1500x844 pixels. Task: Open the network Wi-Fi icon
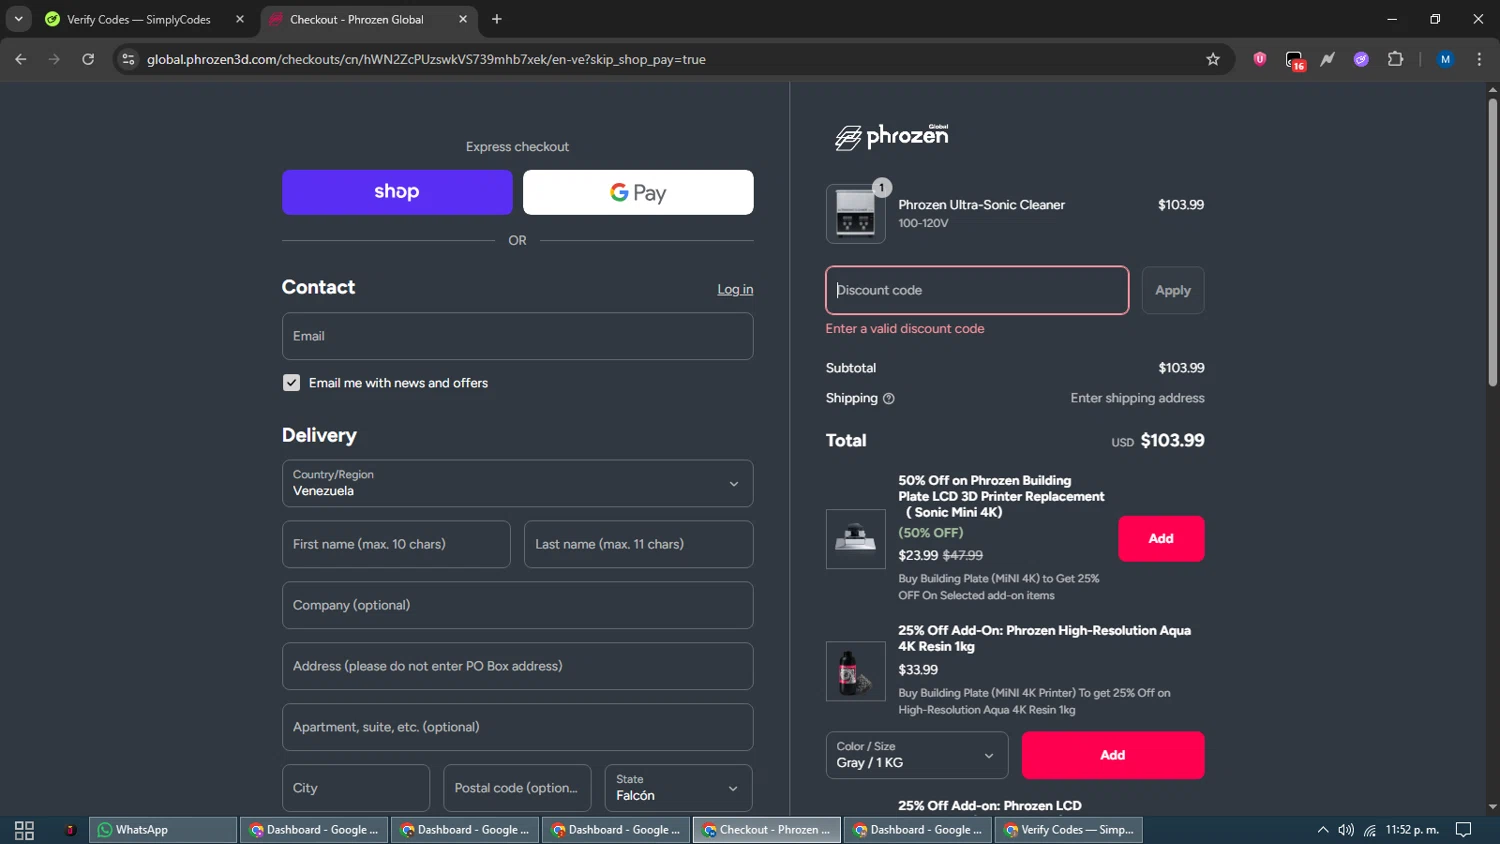1370,830
